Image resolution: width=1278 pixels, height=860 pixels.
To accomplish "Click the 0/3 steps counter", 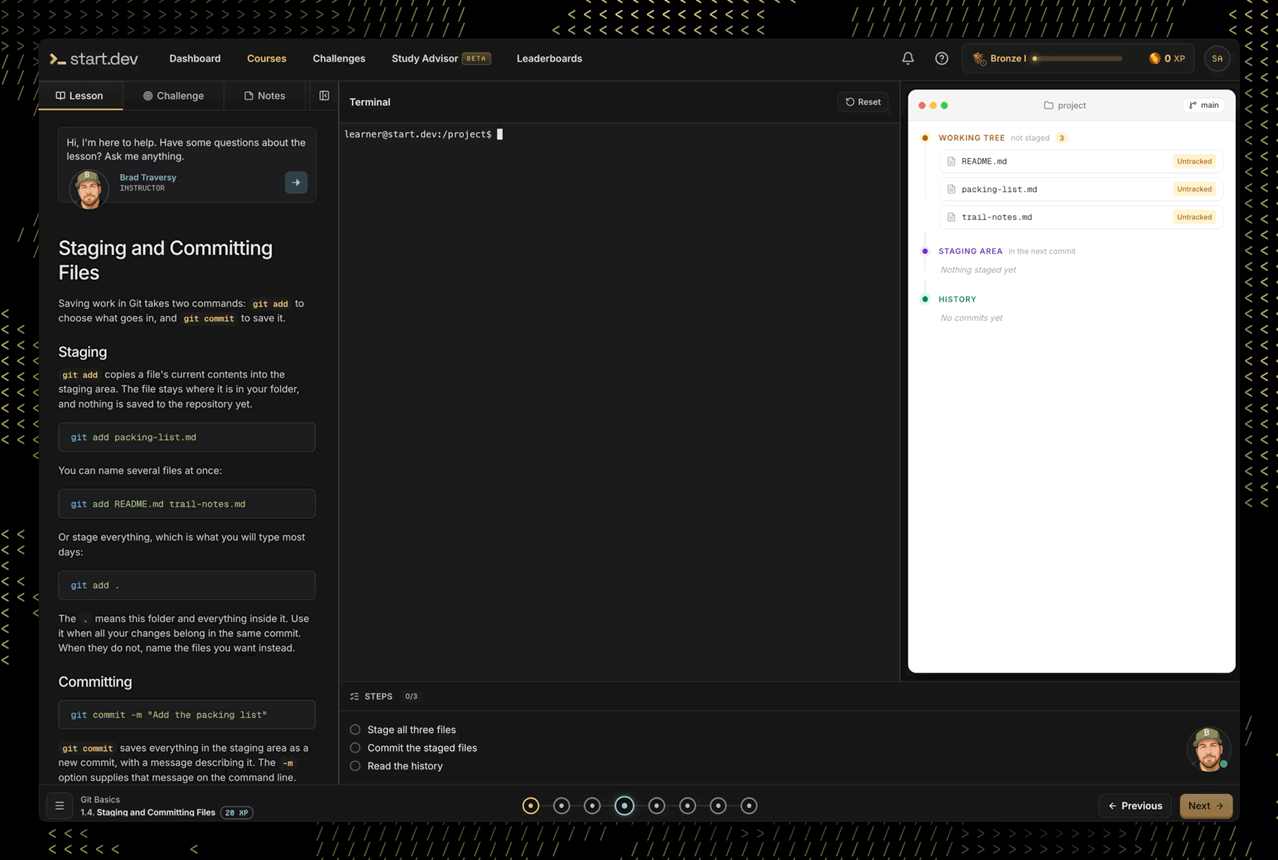I will pyautogui.click(x=411, y=696).
